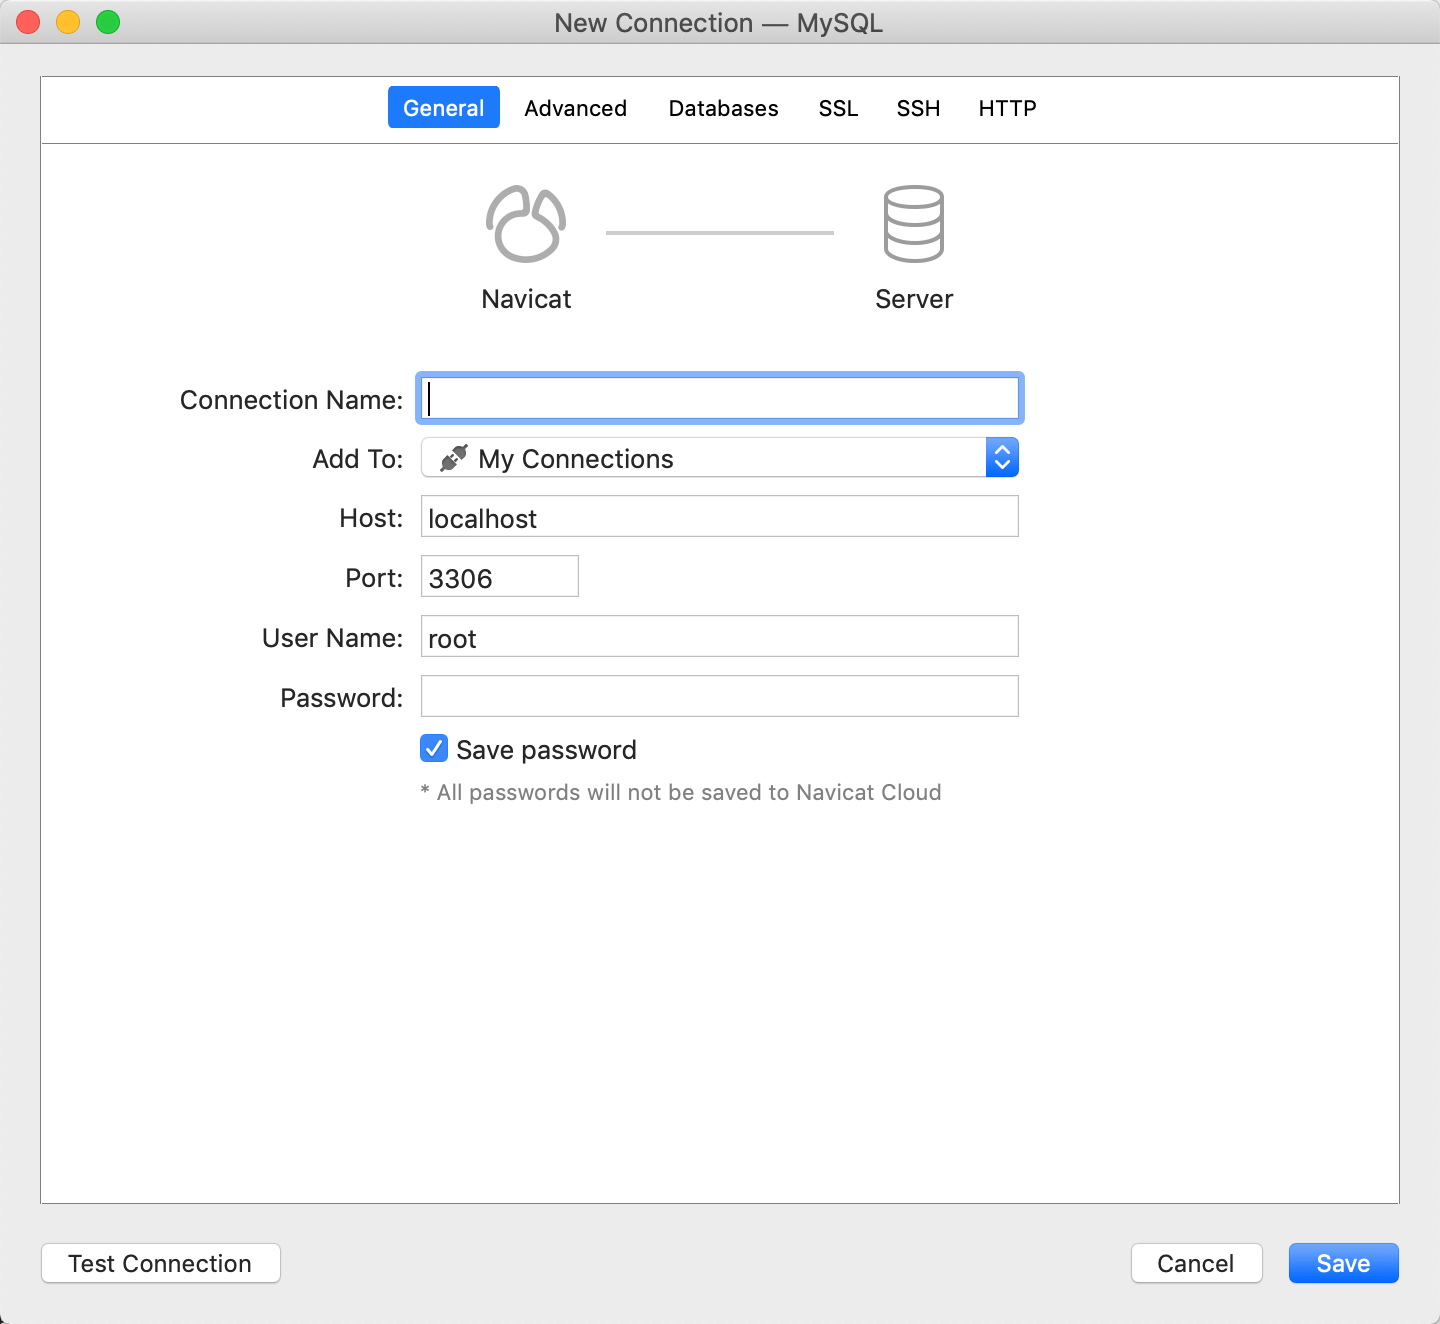Click the Save password label text
The width and height of the screenshot is (1440, 1324).
547,750
